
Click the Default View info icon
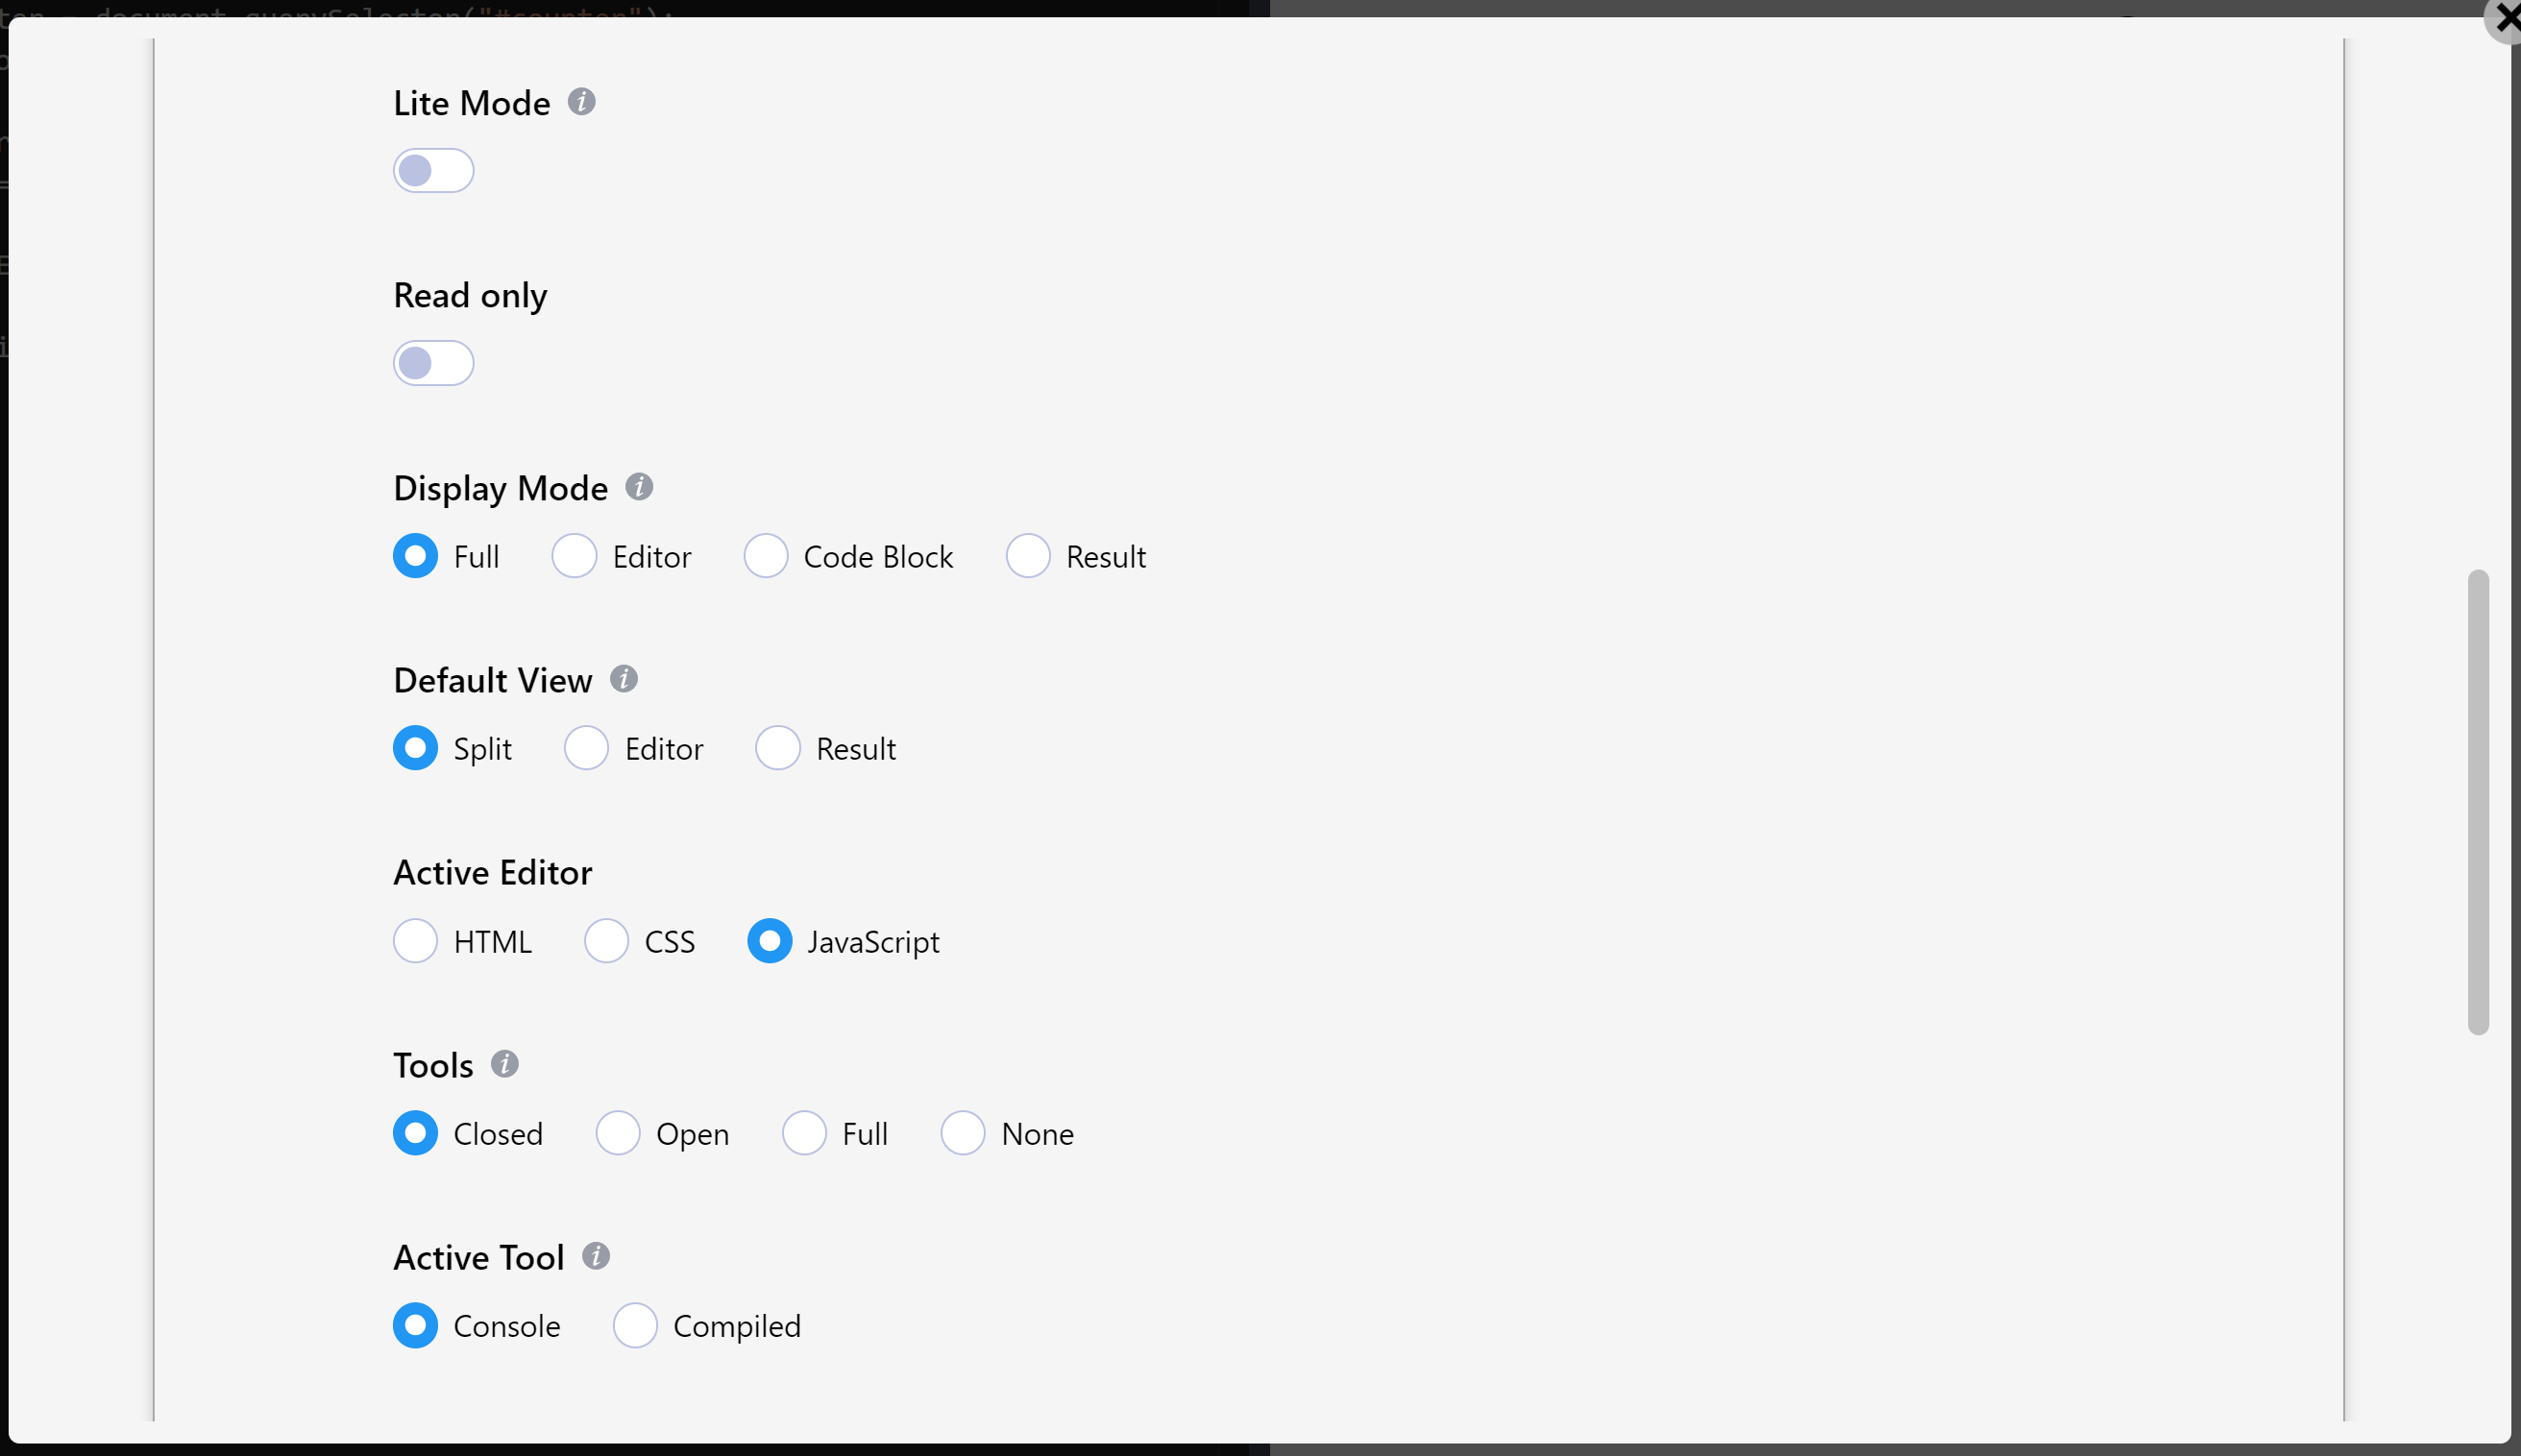click(624, 676)
